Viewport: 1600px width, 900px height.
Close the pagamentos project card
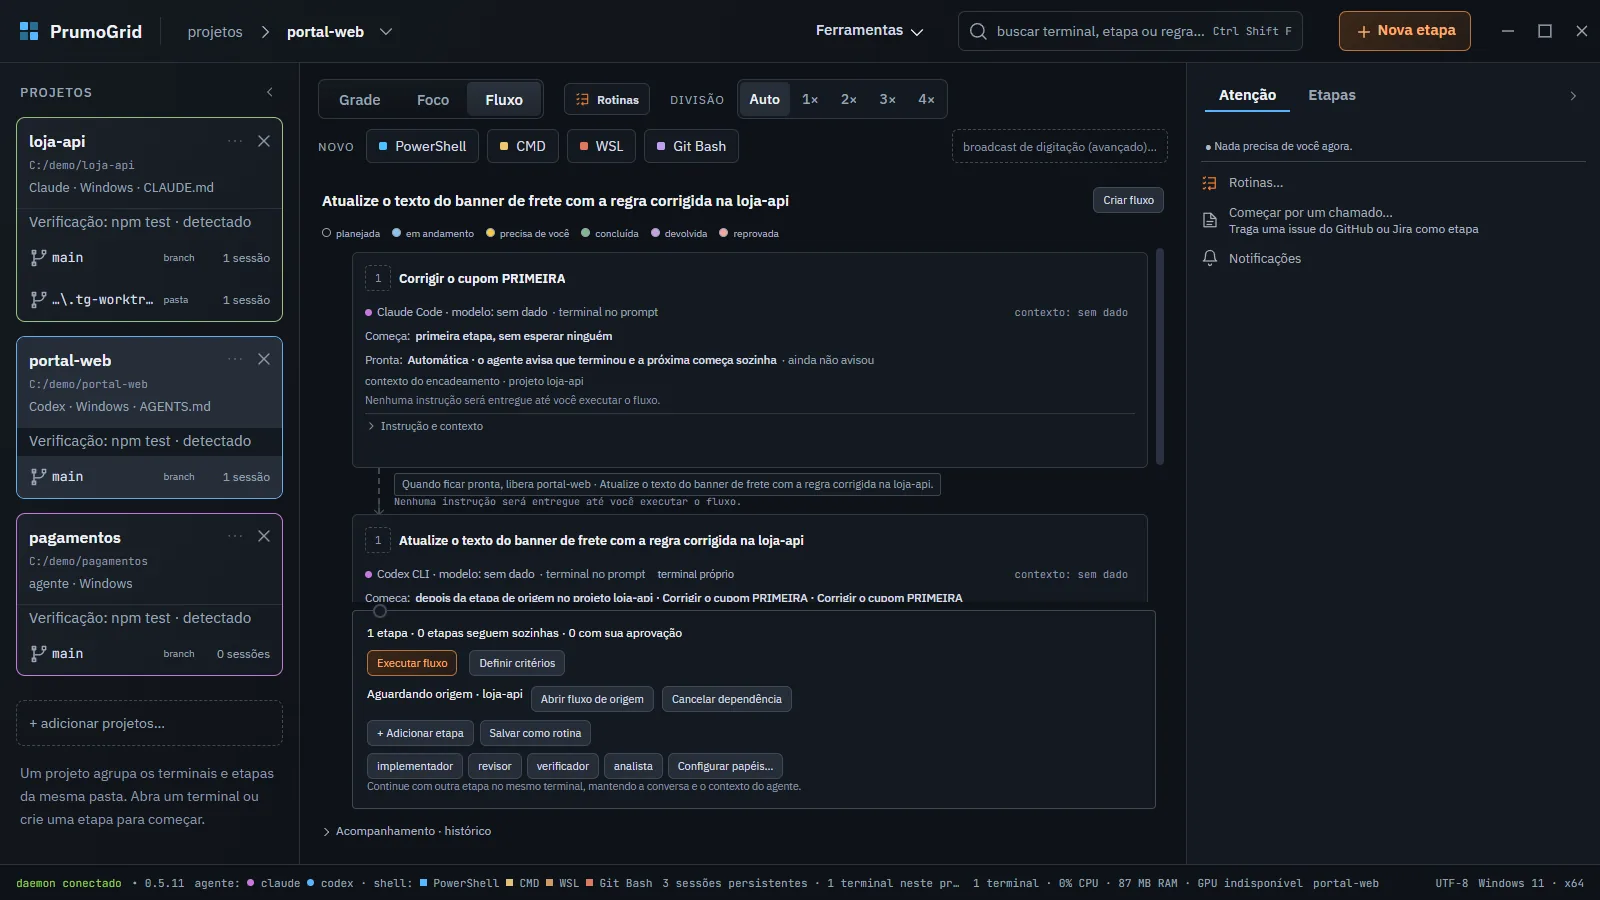click(264, 536)
